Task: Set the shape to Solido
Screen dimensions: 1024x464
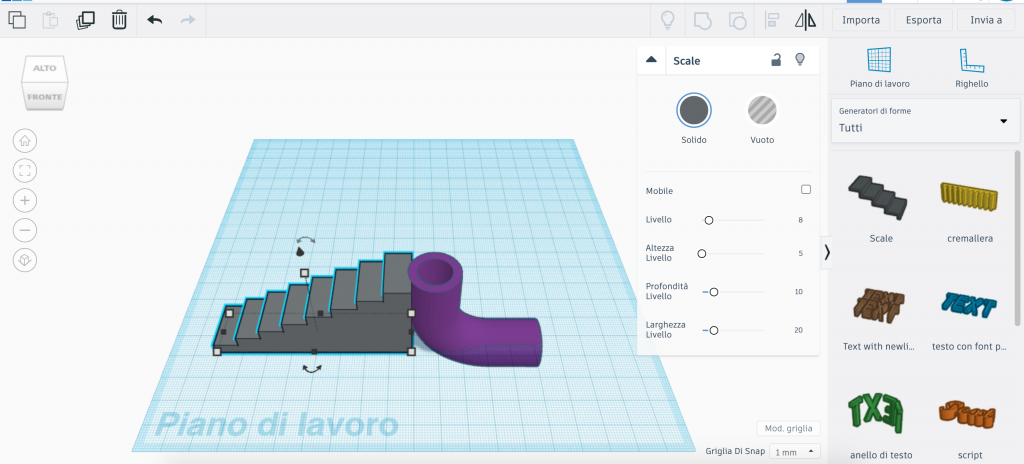Action: click(694, 109)
